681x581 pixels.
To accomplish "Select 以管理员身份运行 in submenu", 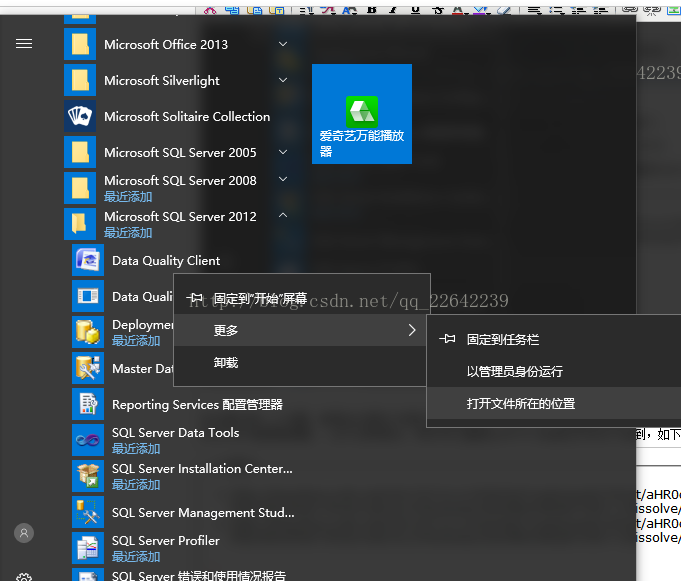I will [514, 372].
